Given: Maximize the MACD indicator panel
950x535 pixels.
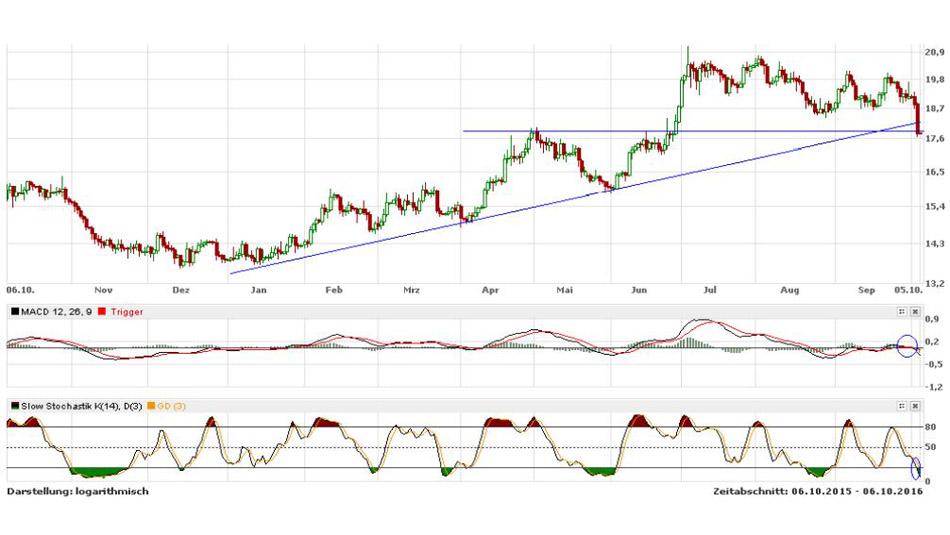Looking at the screenshot, I should [901, 312].
